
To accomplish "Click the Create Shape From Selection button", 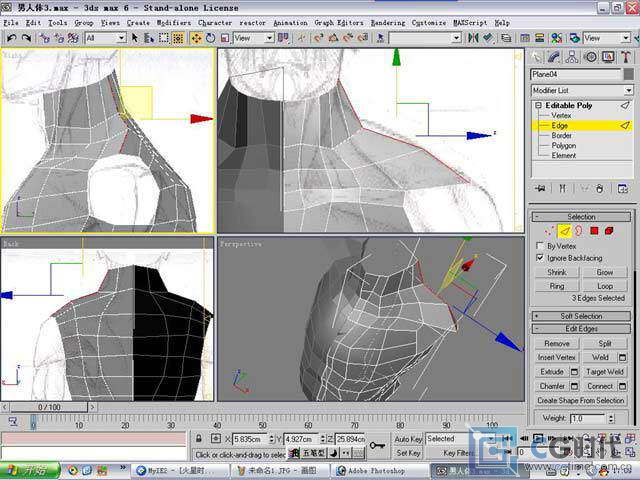I will point(581,400).
